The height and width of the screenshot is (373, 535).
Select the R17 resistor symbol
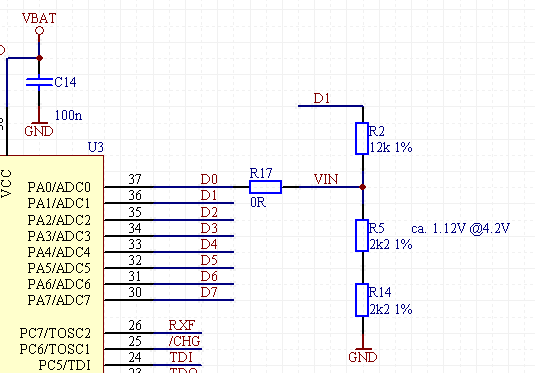265,187
